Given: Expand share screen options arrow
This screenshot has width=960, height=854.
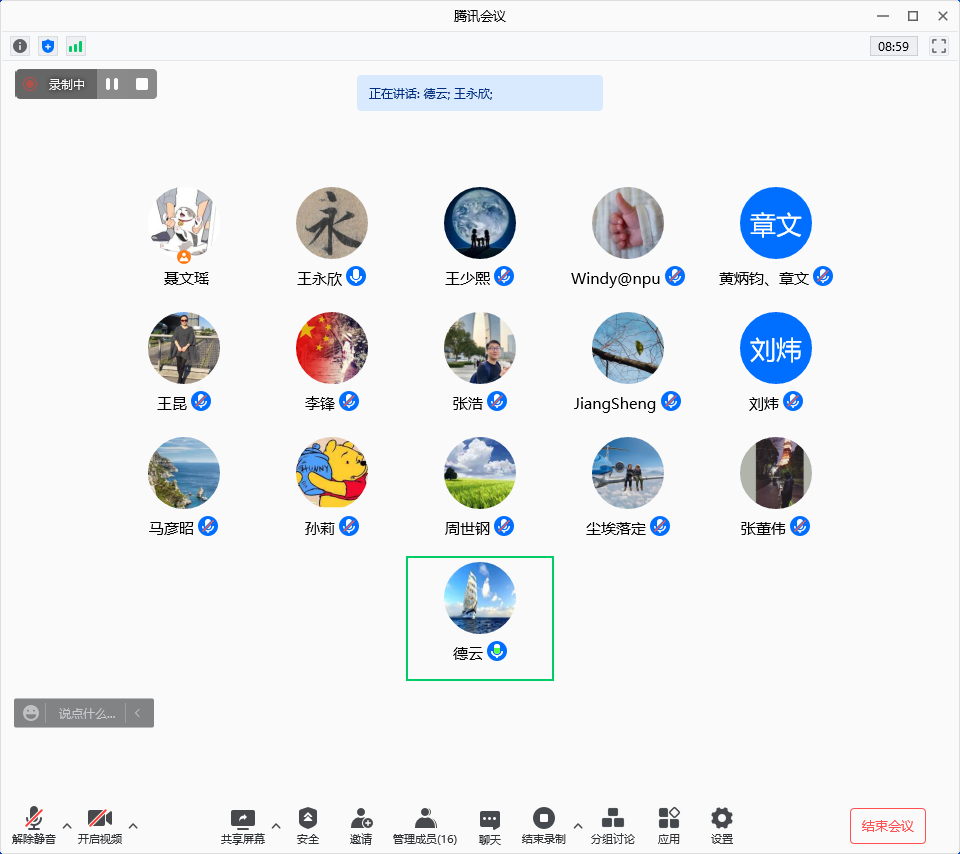Looking at the screenshot, I should click(276, 825).
